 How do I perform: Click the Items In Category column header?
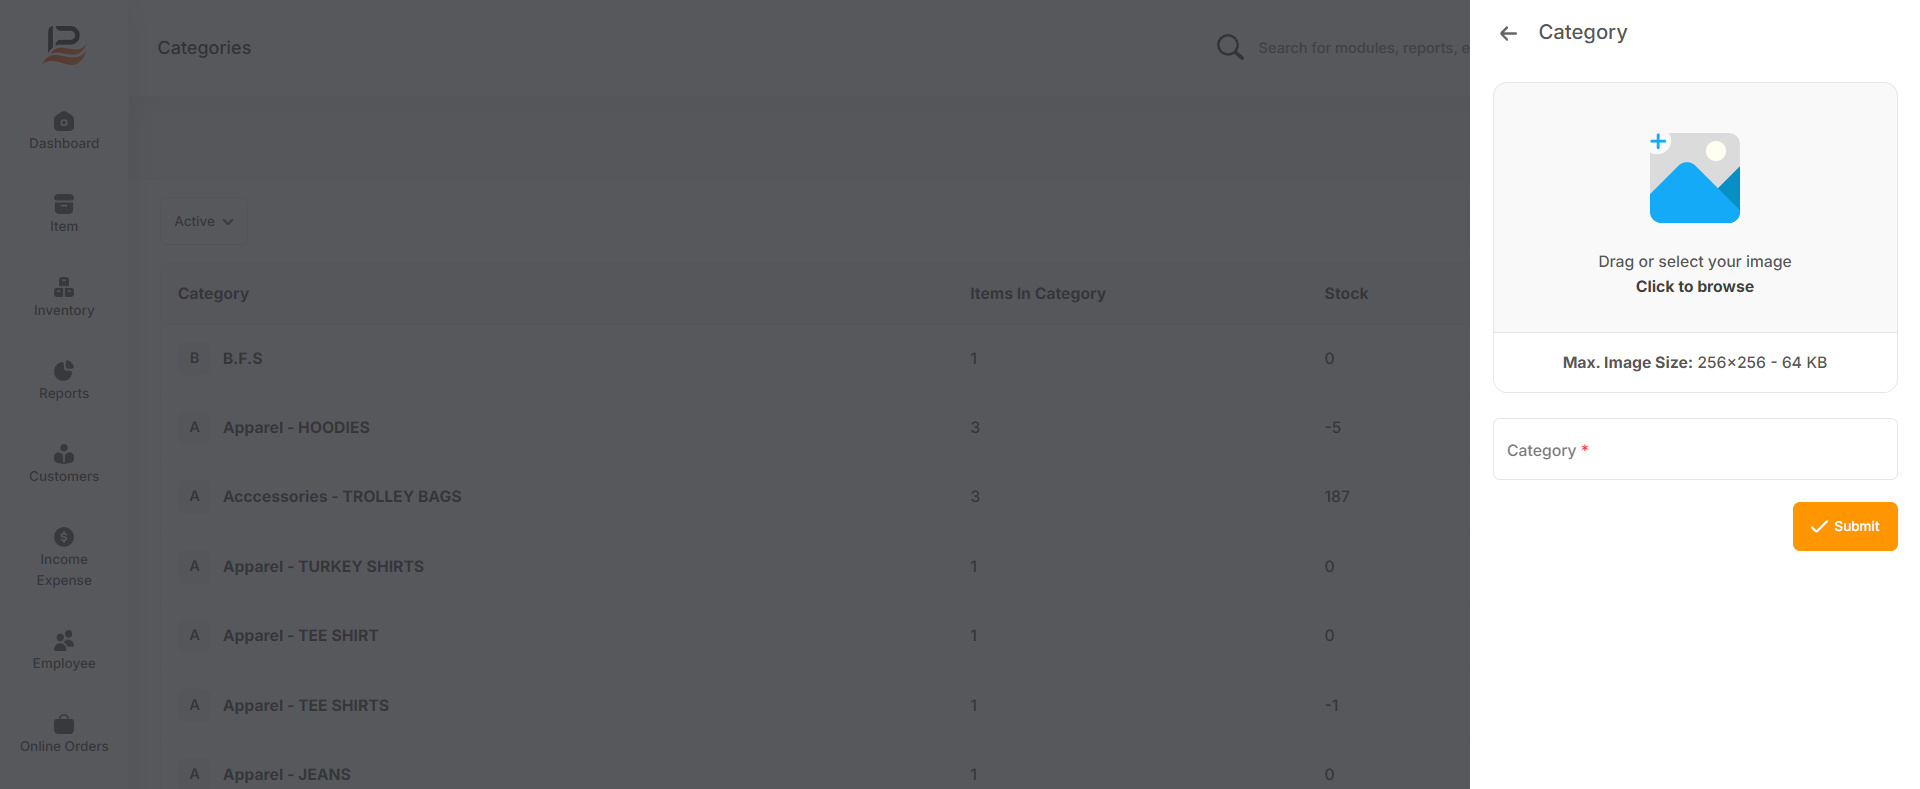pyautogui.click(x=1037, y=294)
